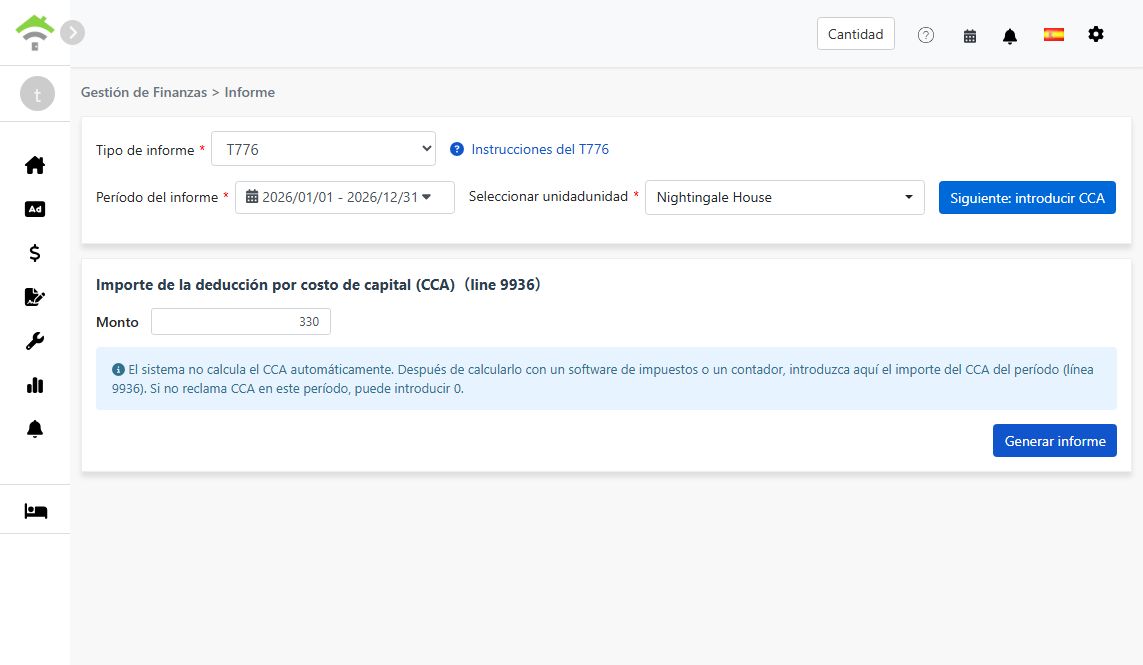The width and height of the screenshot is (1143, 665).
Task: Open the report period date picker
Action: coord(345,198)
